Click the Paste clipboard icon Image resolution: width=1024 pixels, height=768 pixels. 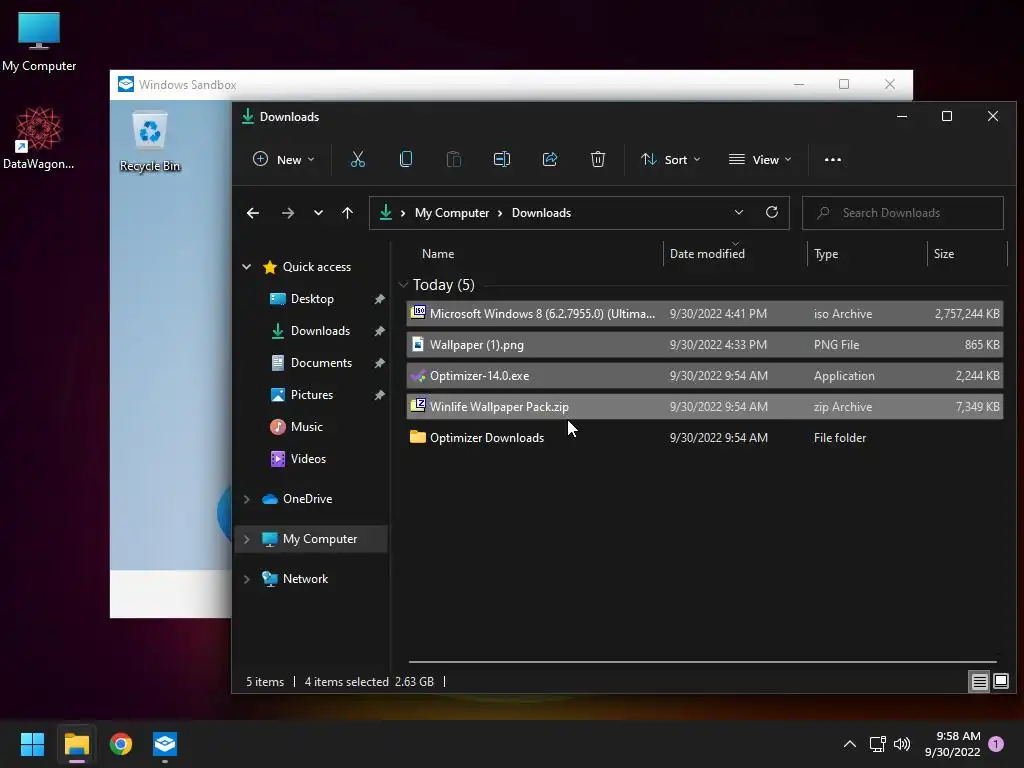click(x=453, y=159)
